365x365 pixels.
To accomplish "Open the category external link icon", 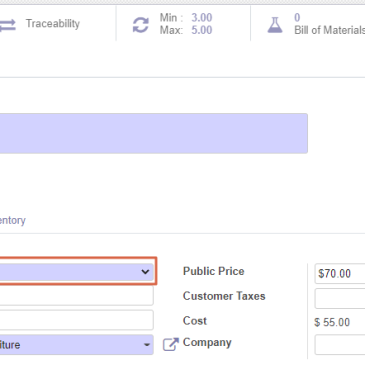I will tap(171, 344).
